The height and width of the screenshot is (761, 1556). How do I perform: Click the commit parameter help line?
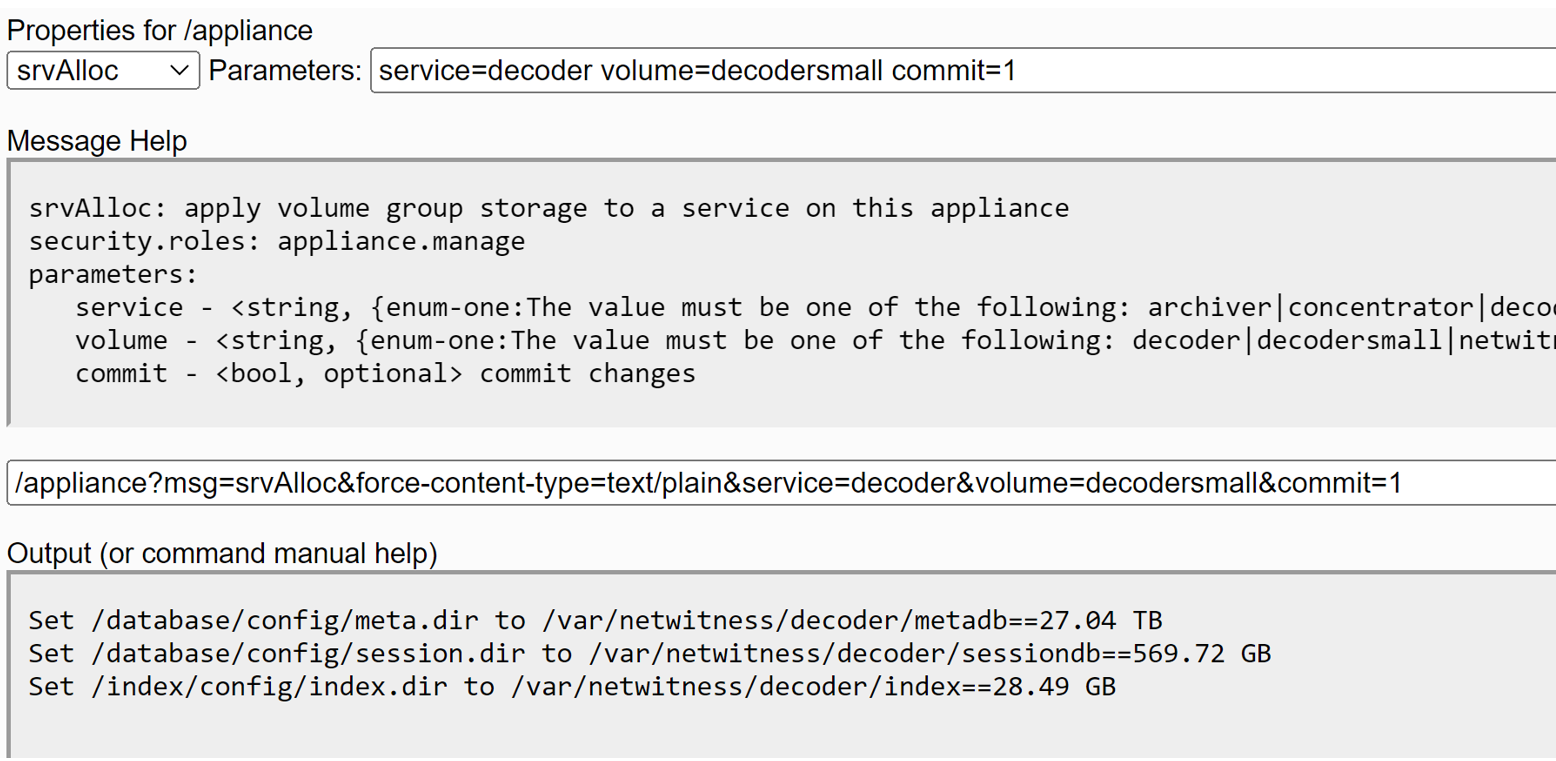(x=385, y=374)
